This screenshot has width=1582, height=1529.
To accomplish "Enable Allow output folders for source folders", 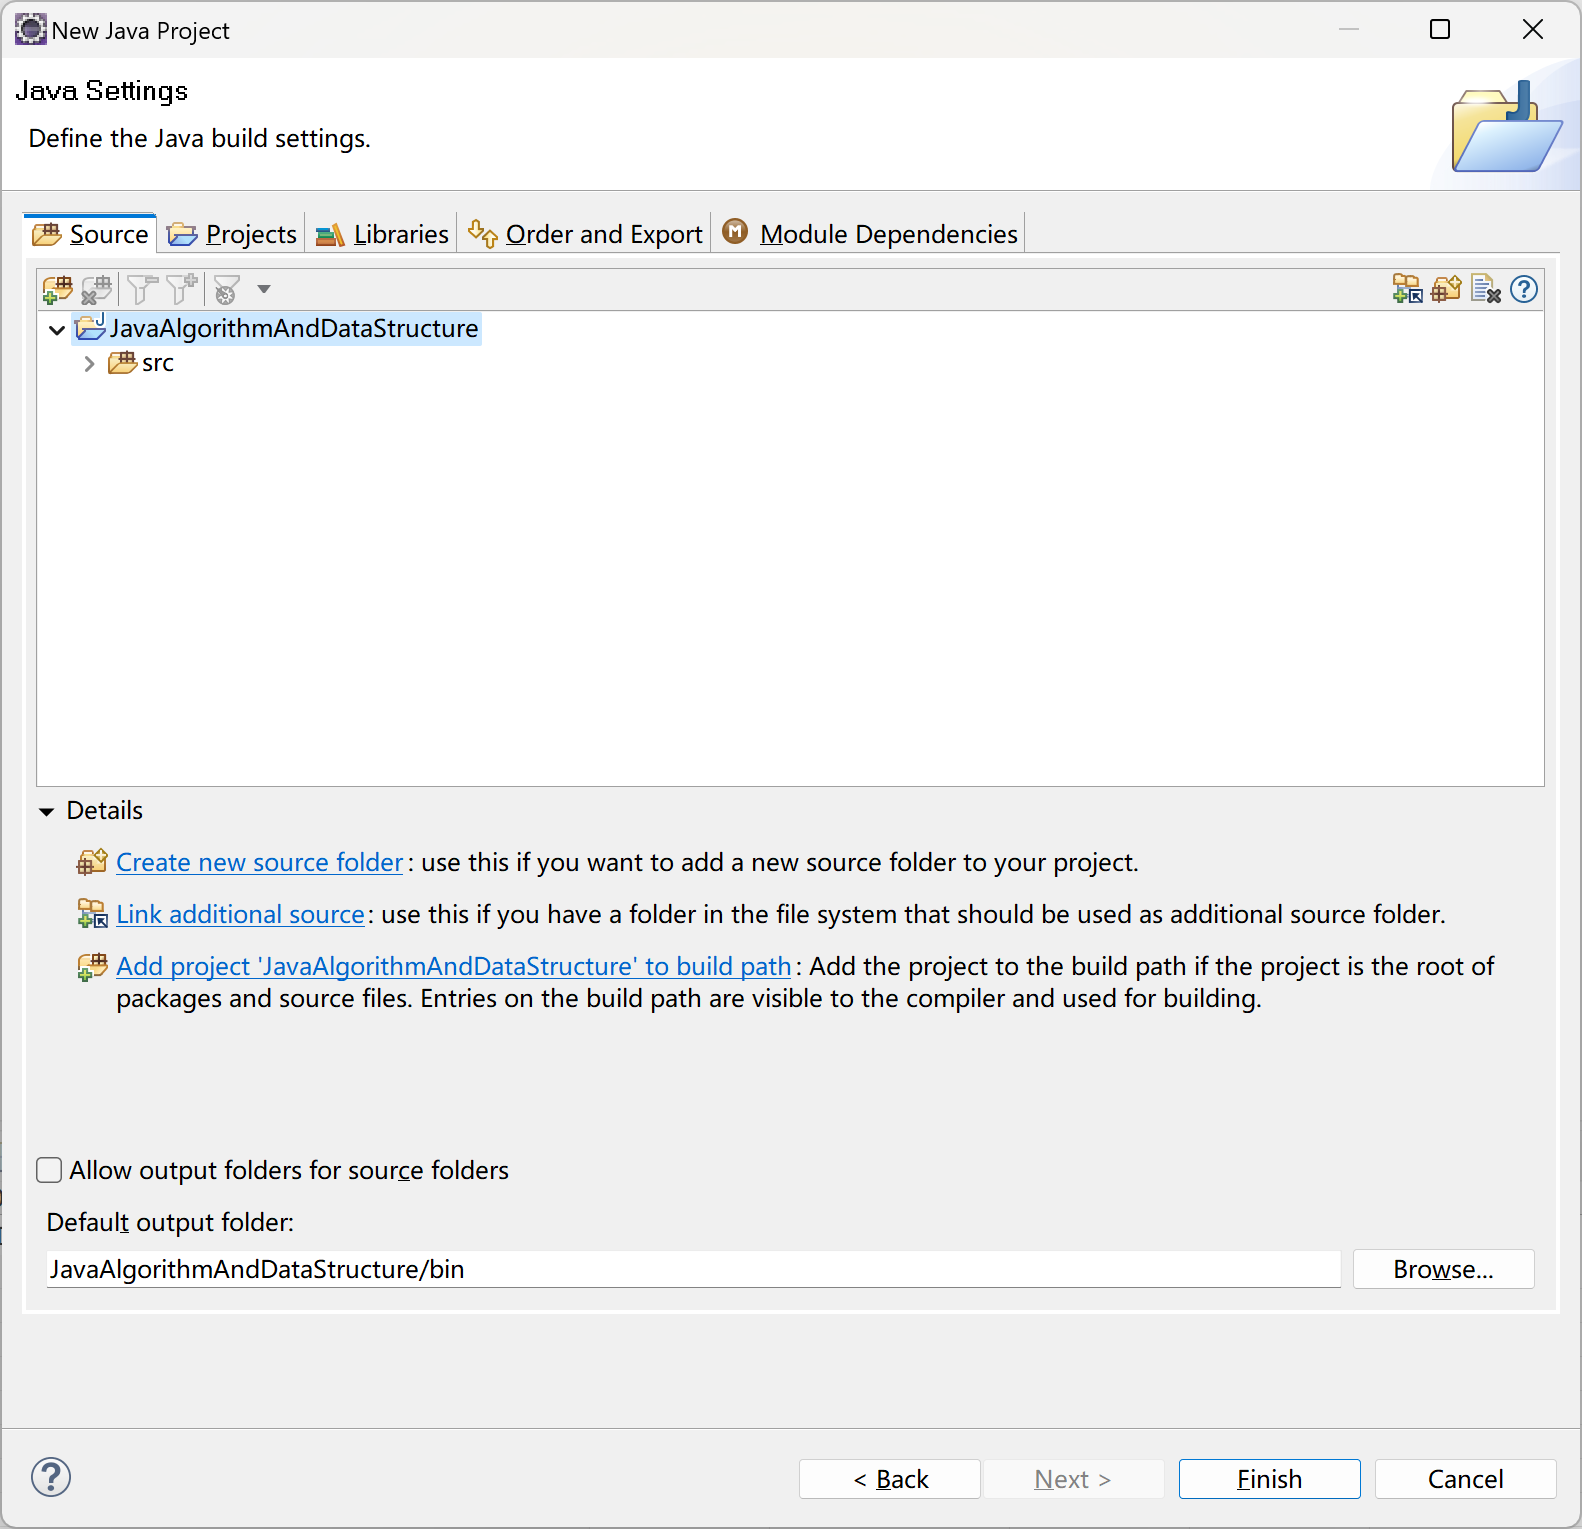I will coord(49,1170).
